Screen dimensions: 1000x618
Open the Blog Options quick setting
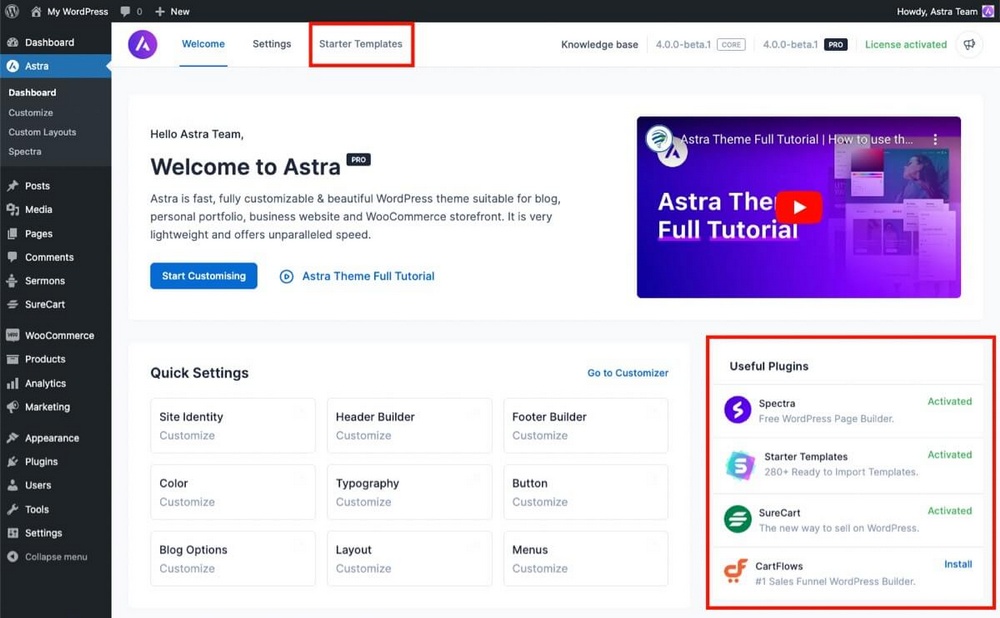pyautogui.click(x=233, y=559)
